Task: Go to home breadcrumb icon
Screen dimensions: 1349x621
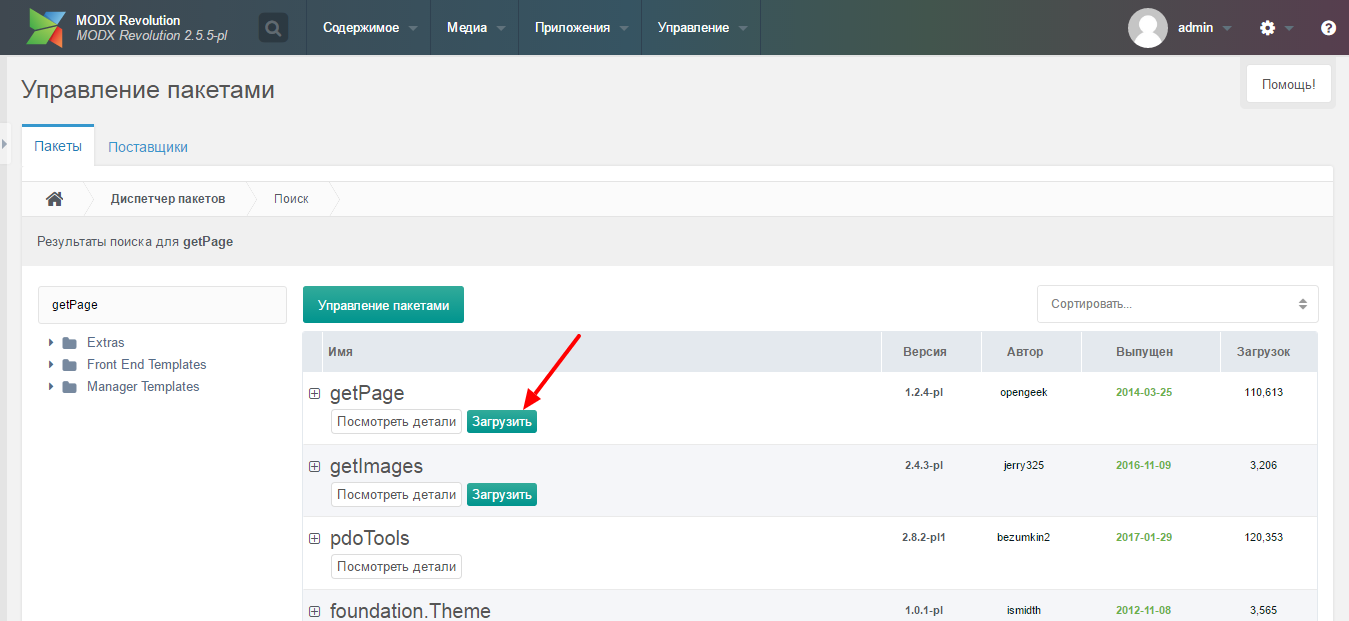Action: (x=55, y=199)
